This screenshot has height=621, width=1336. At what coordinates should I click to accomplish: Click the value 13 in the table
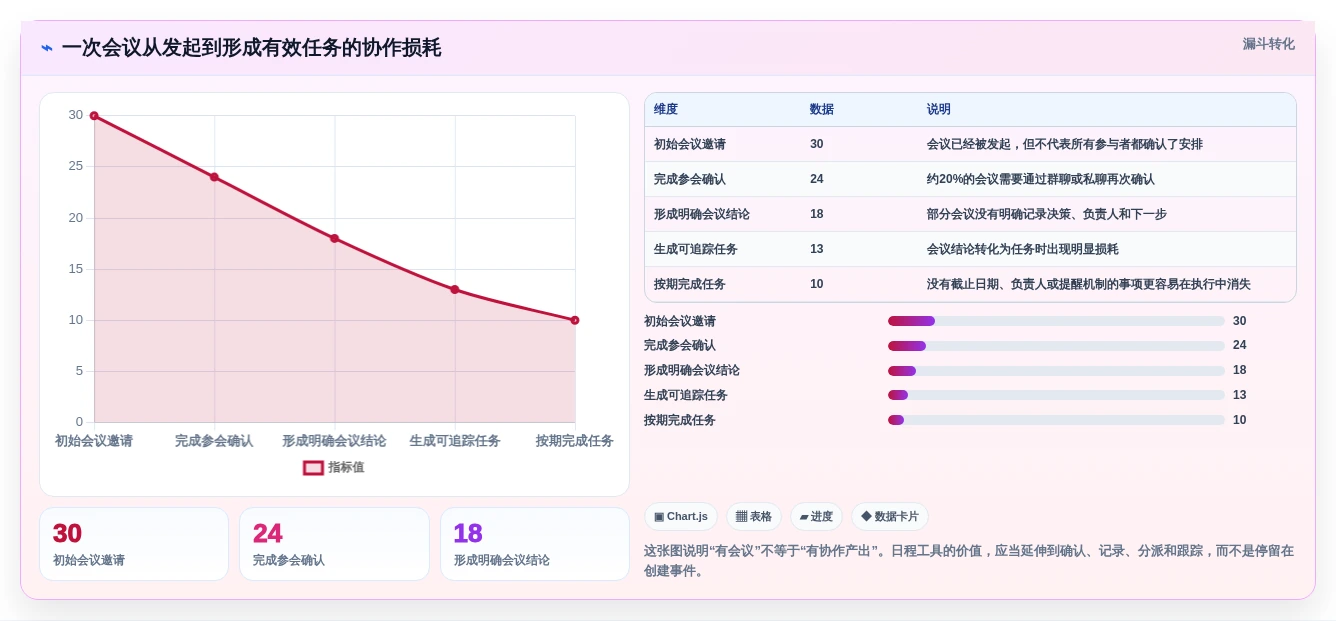coord(817,249)
